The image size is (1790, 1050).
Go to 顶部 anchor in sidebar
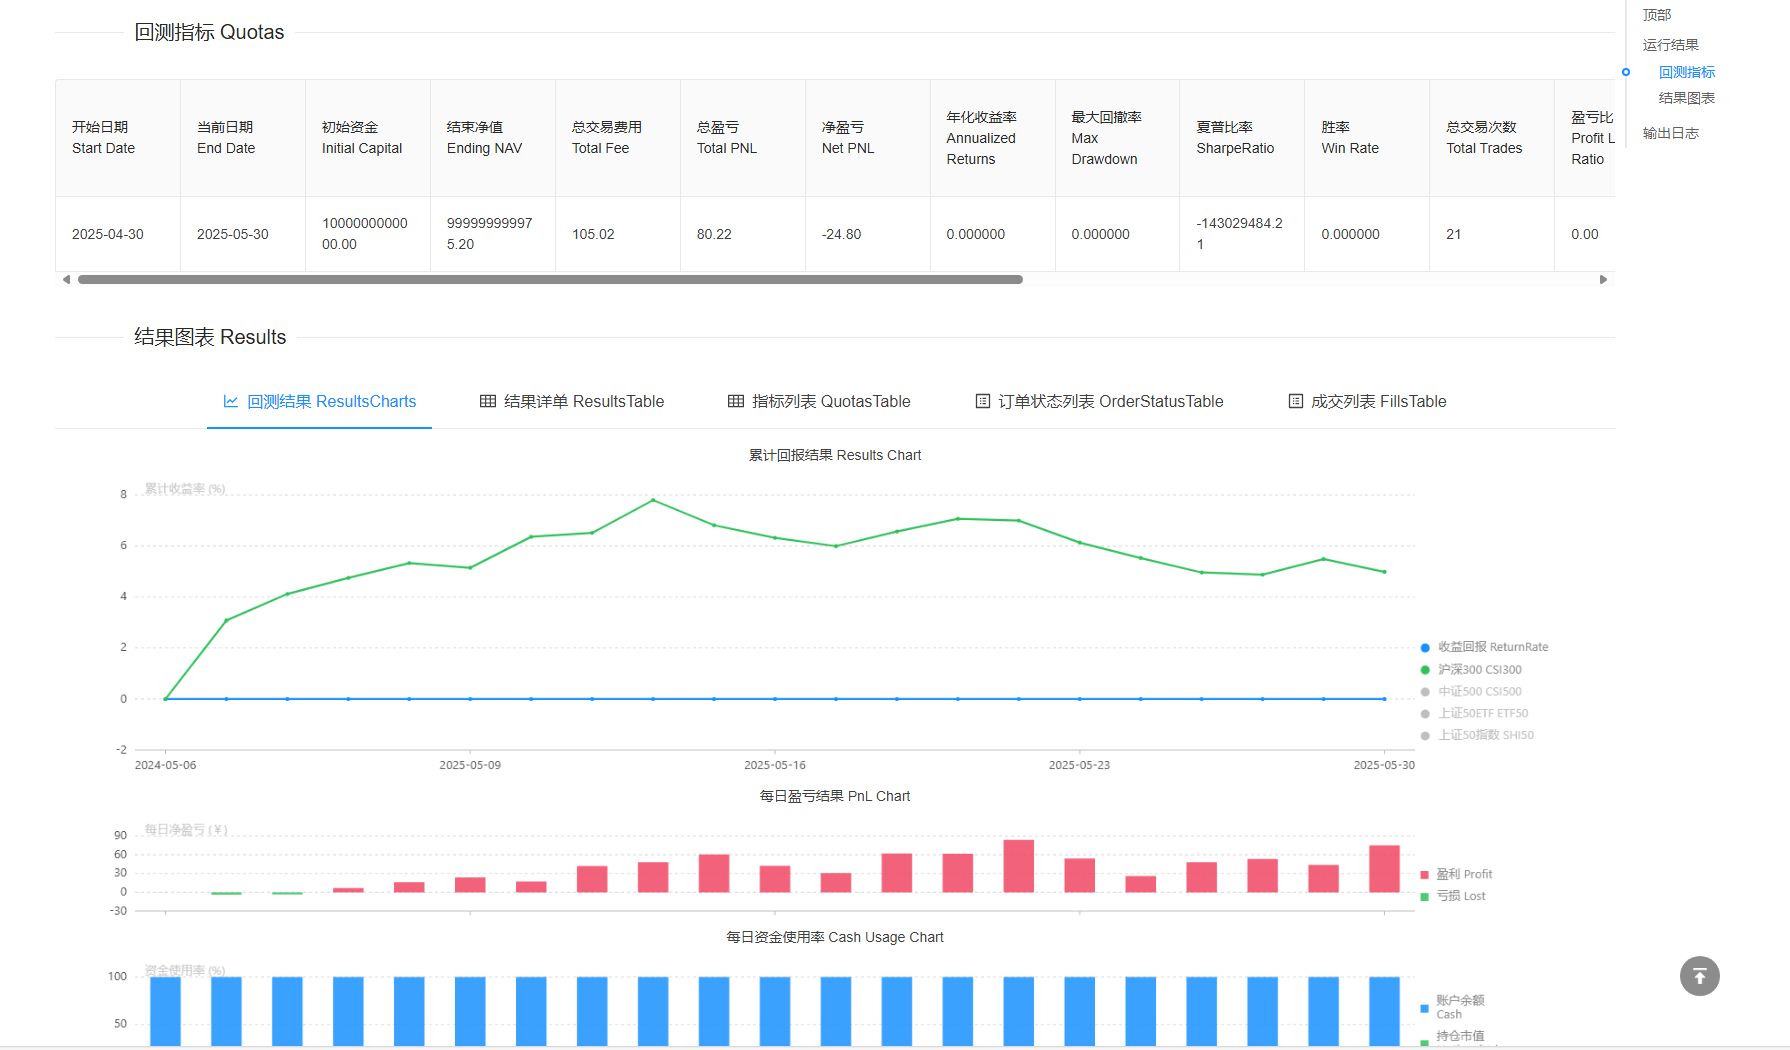(x=1656, y=15)
